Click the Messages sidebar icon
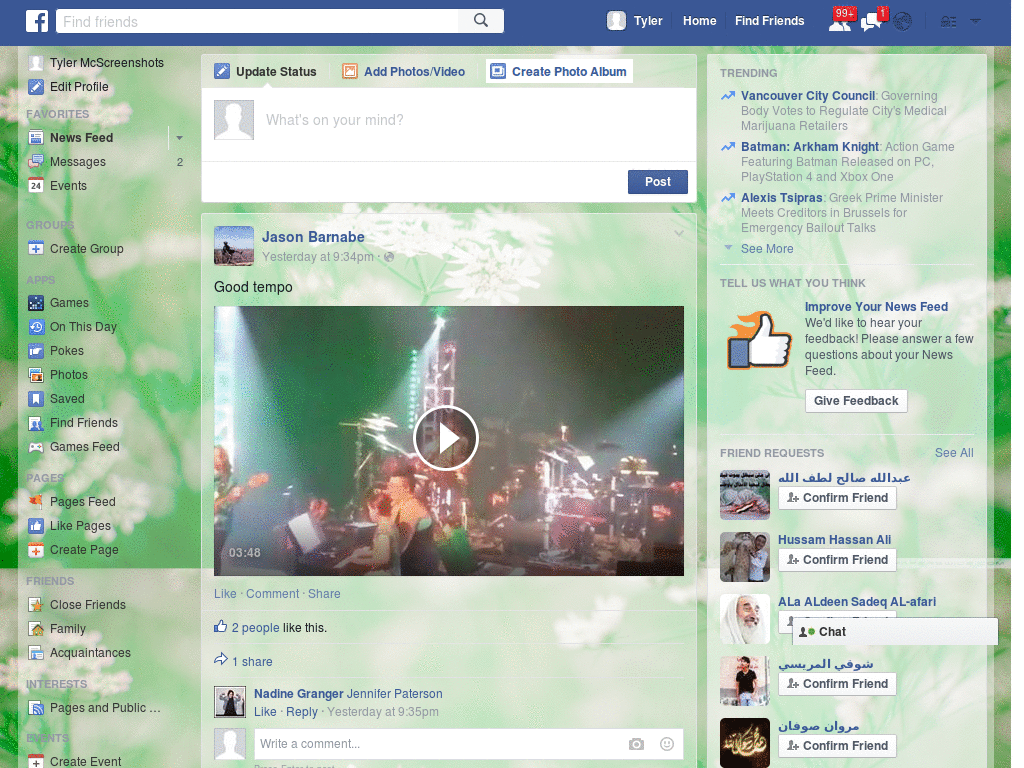 [x=36, y=161]
